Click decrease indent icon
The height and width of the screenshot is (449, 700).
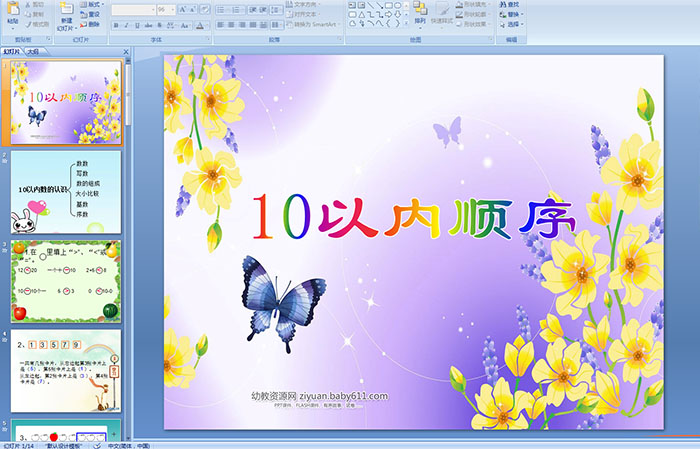253,10
